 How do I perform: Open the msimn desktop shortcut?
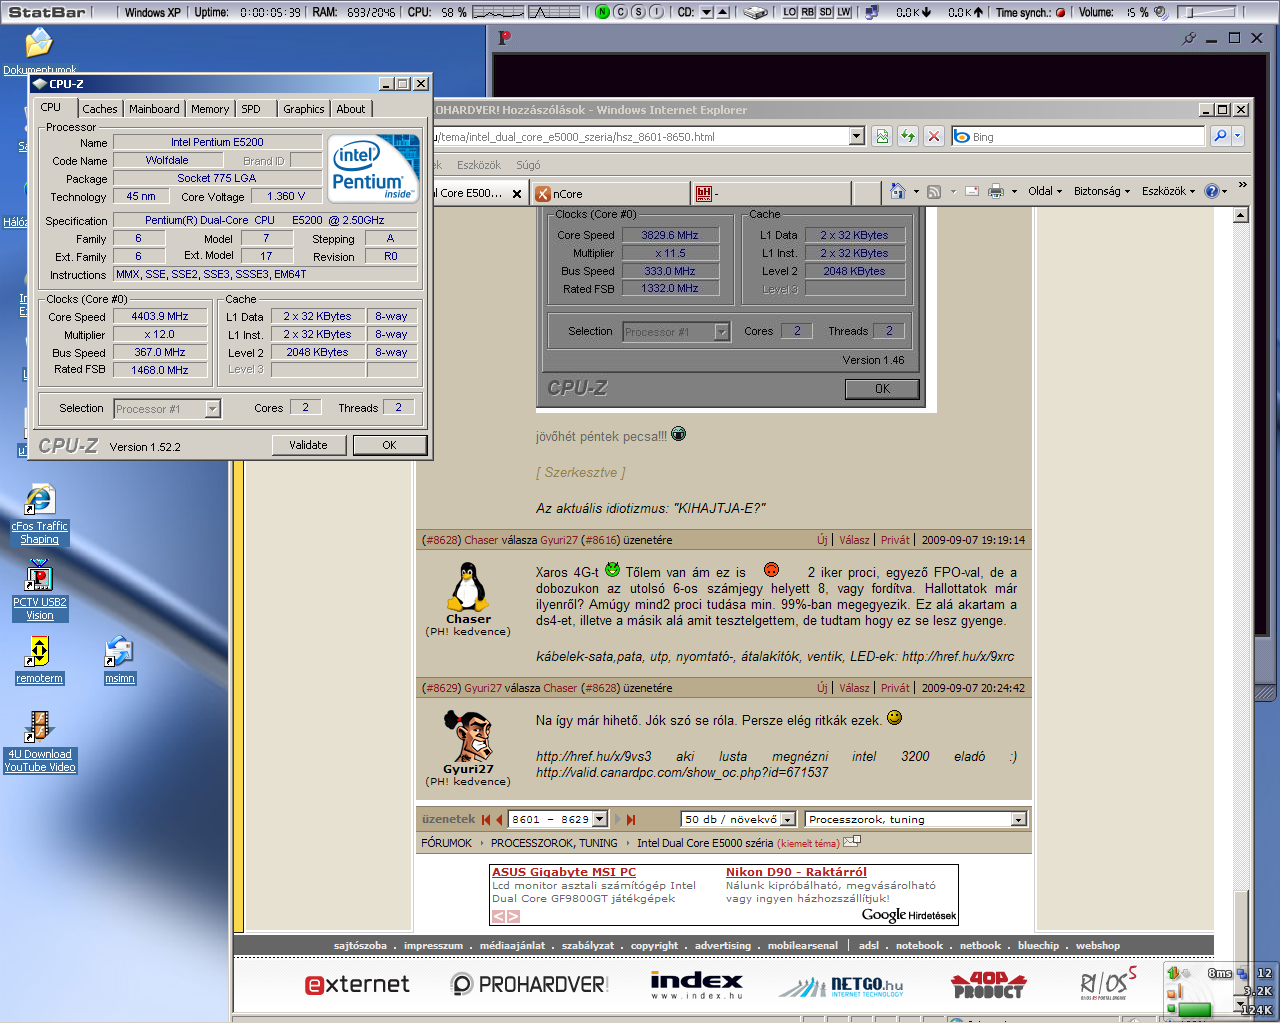click(x=119, y=652)
